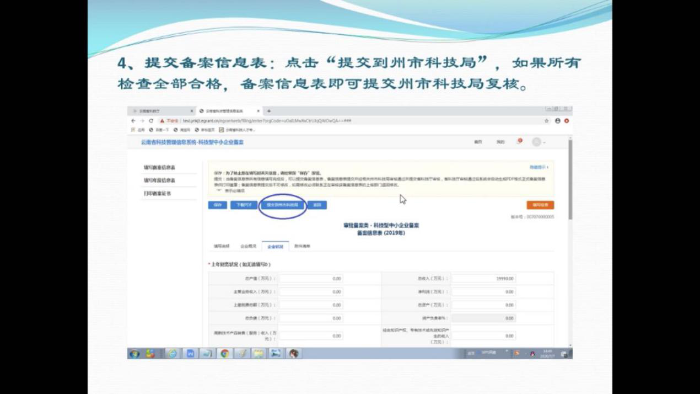
Task: Click the blue 返回 button
Action: click(317, 205)
